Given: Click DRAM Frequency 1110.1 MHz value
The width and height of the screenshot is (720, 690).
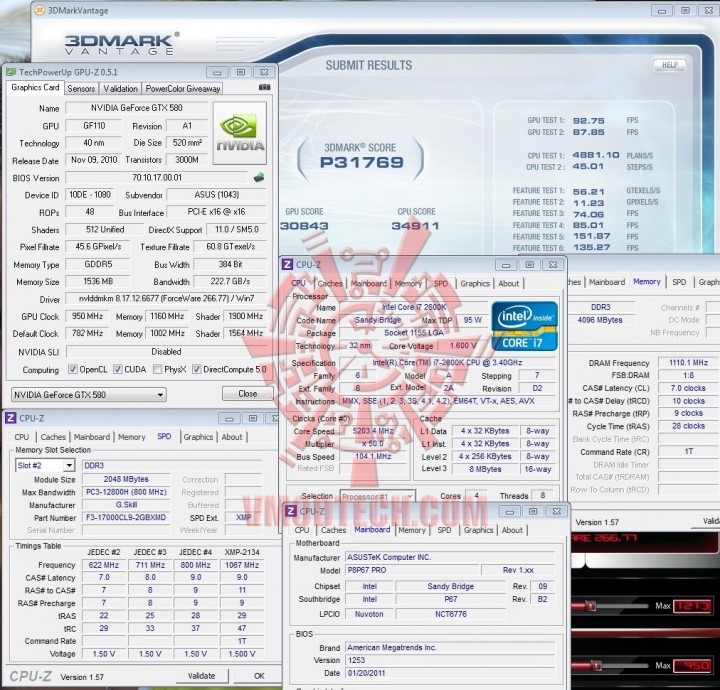Looking at the screenshot, I should tap(688, 363).
